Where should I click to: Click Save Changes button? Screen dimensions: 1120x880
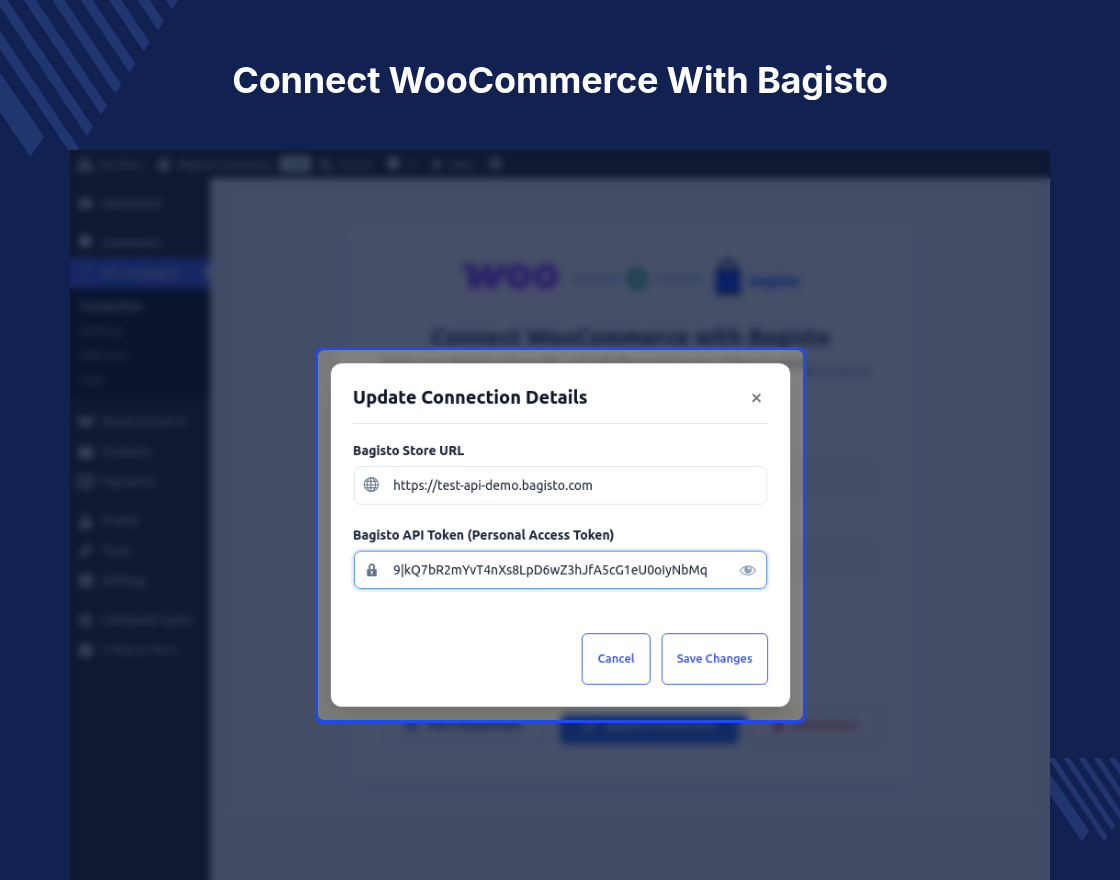tap(714, 659)
